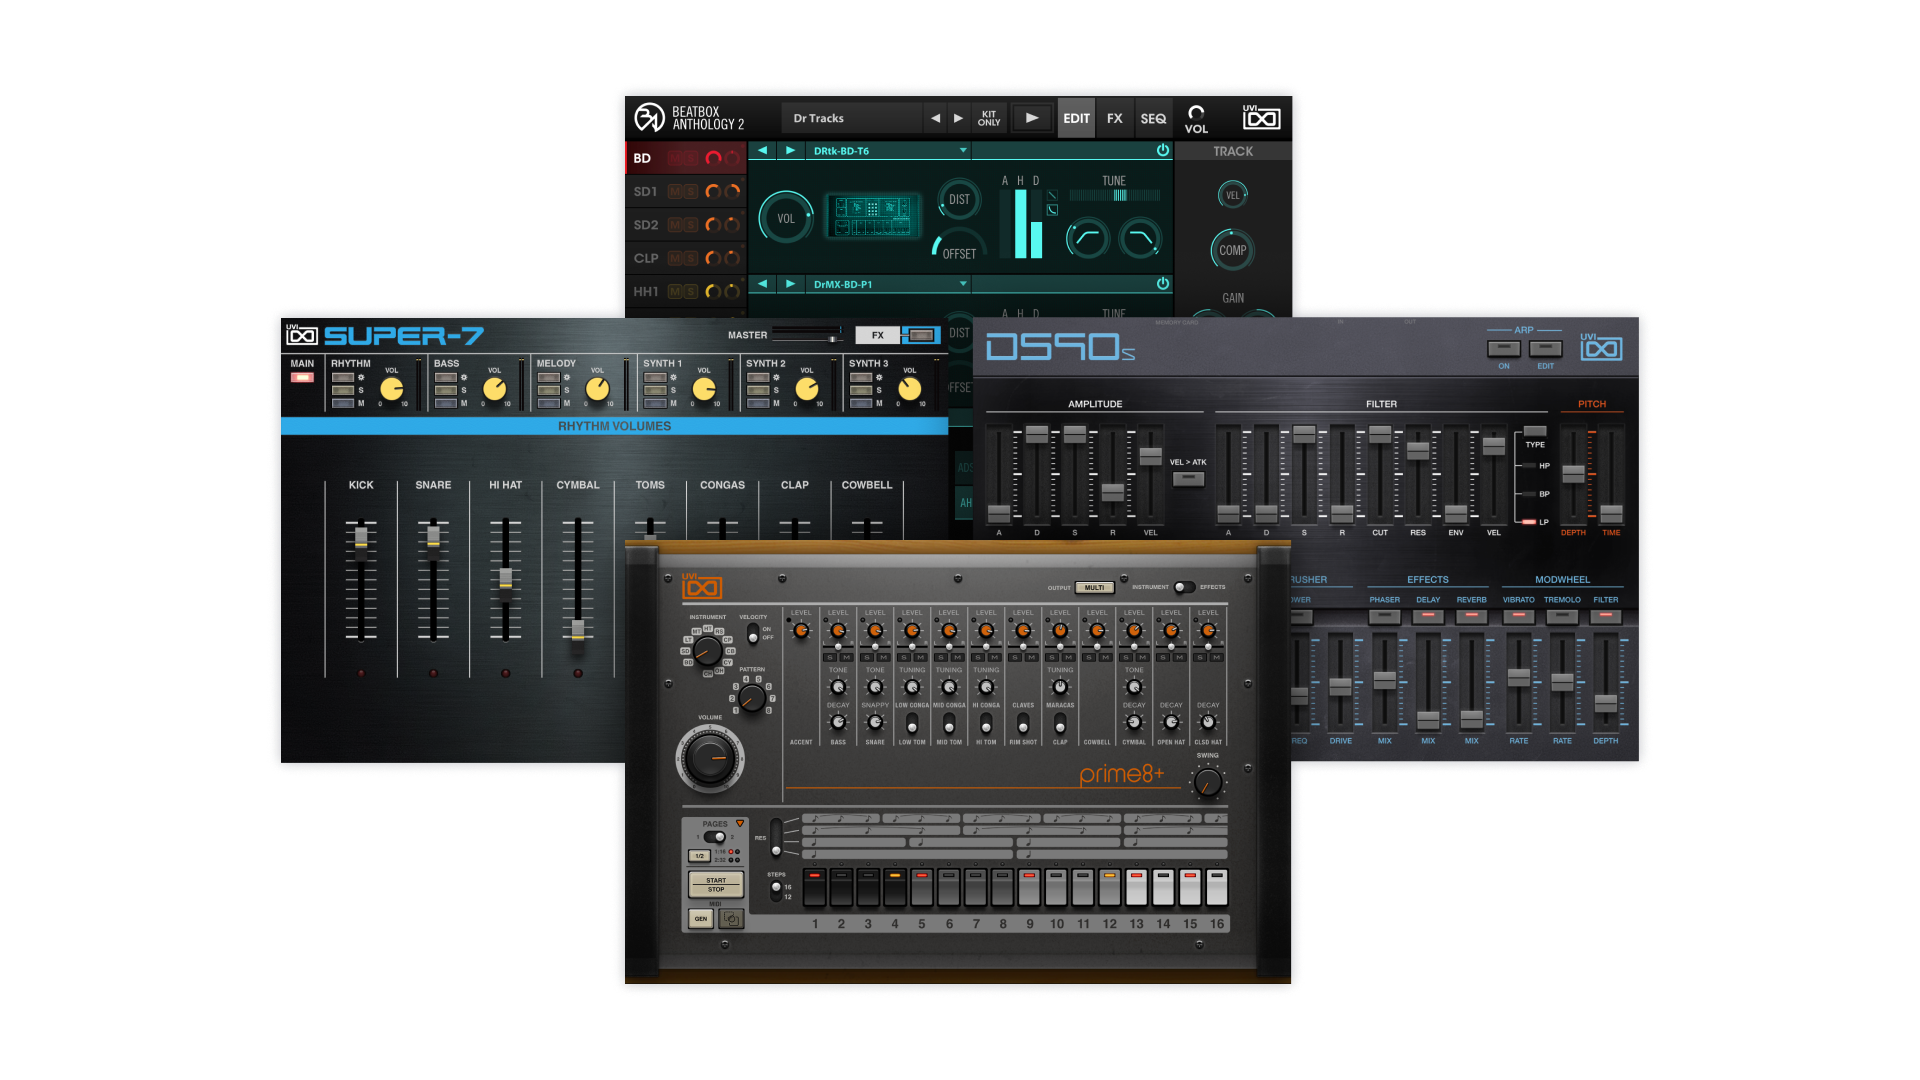
Task: Toggle the MAIN button in Super-7
Action: tap(302, 377)
